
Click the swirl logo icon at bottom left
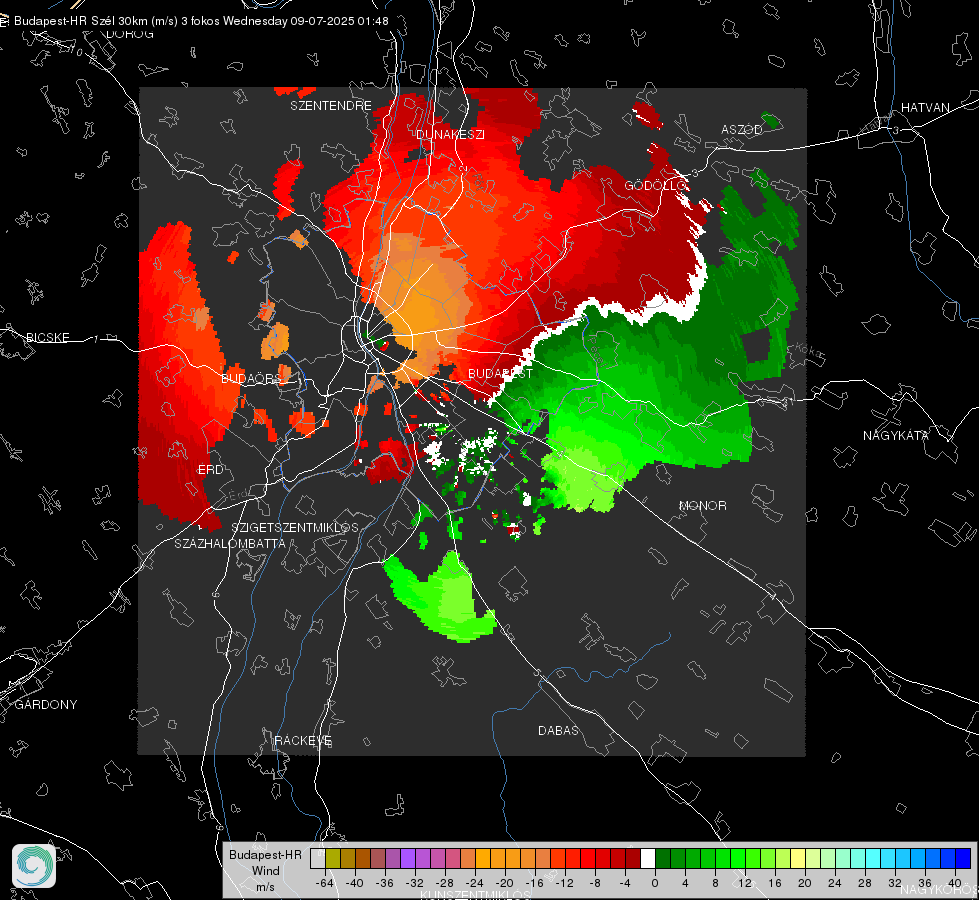34,866
